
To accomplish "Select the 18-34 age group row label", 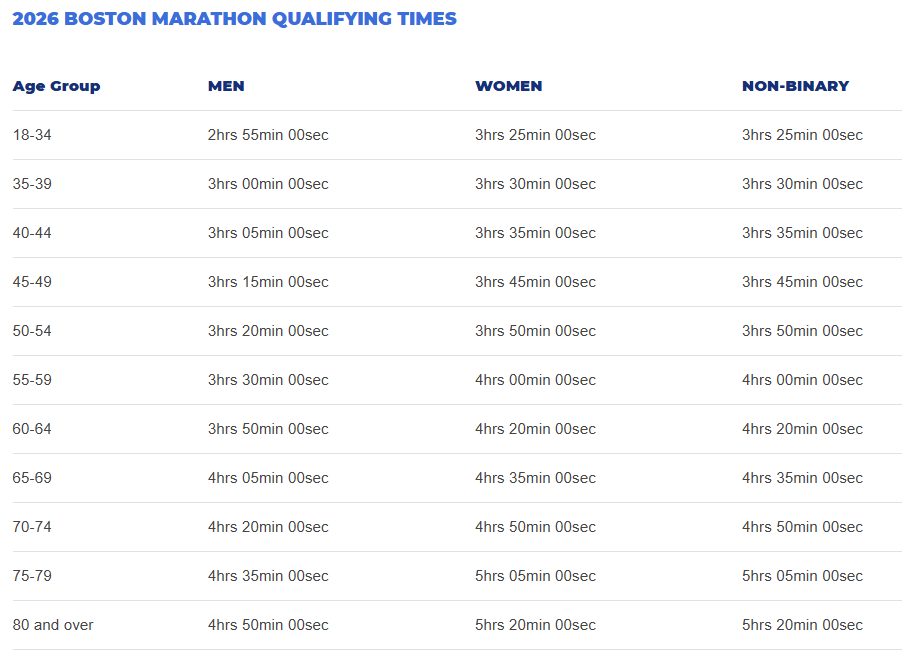I will 32,135.
